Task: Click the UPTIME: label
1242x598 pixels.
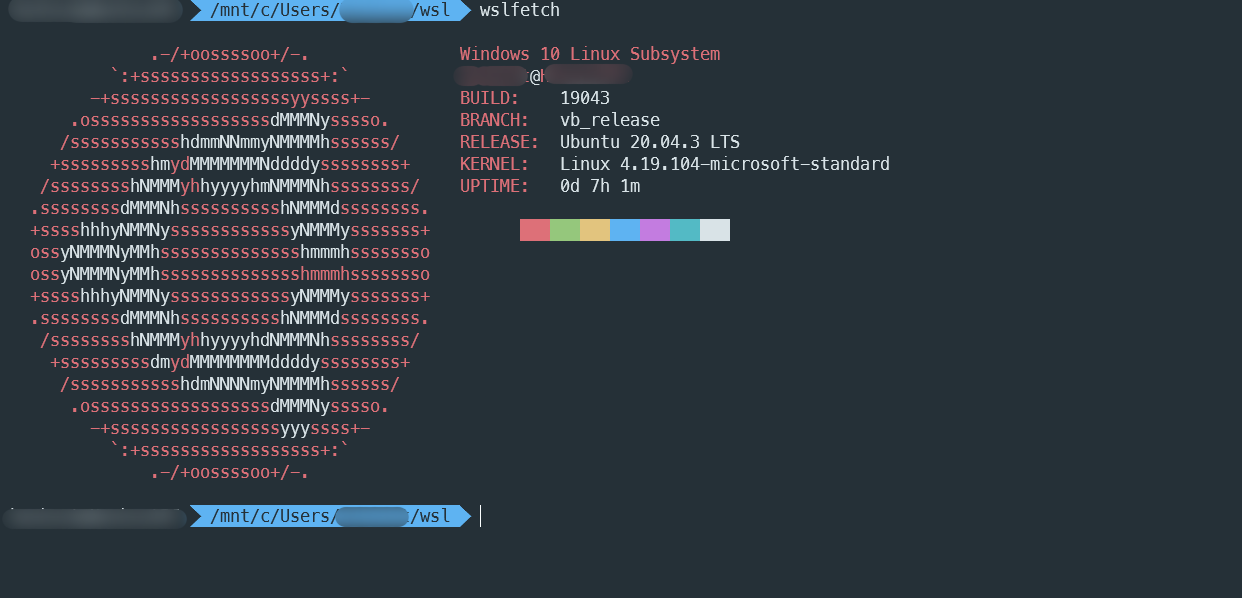Action: 495,186
